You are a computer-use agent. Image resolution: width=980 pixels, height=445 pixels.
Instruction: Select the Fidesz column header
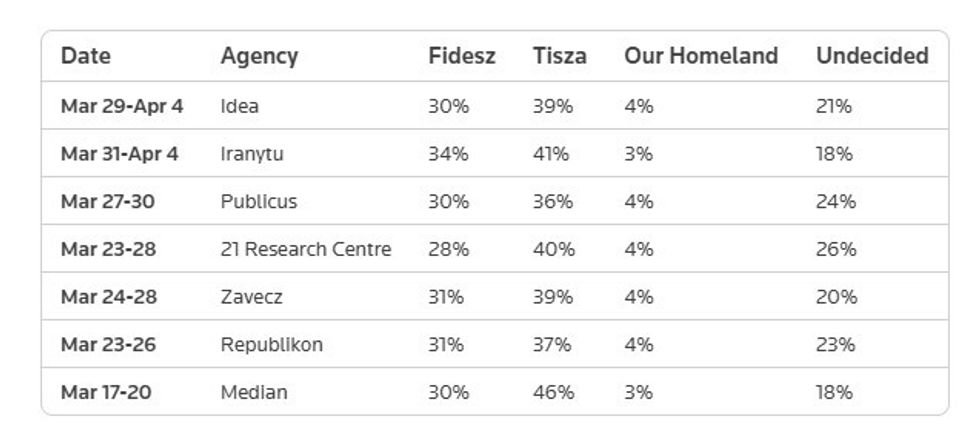[x=461, y=56]
